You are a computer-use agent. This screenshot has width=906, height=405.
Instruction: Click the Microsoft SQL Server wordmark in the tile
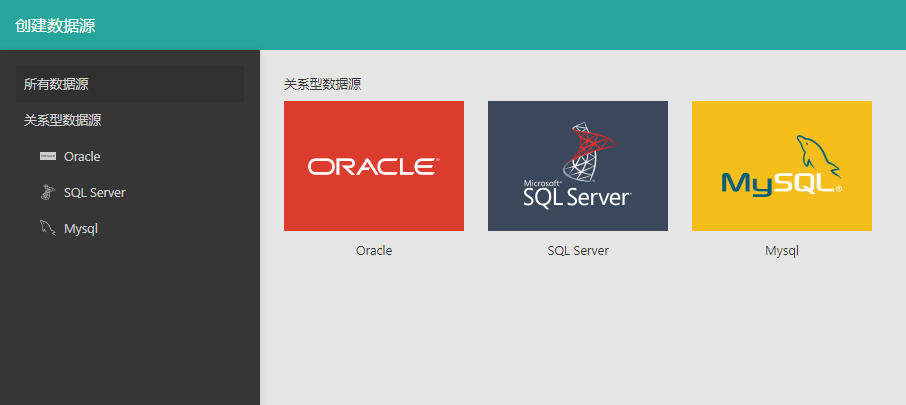pyautogui.click(x=576, y=194)
